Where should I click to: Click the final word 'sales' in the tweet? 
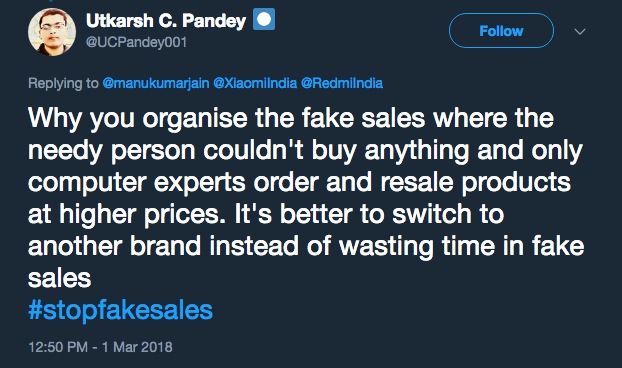coord(60,278)
